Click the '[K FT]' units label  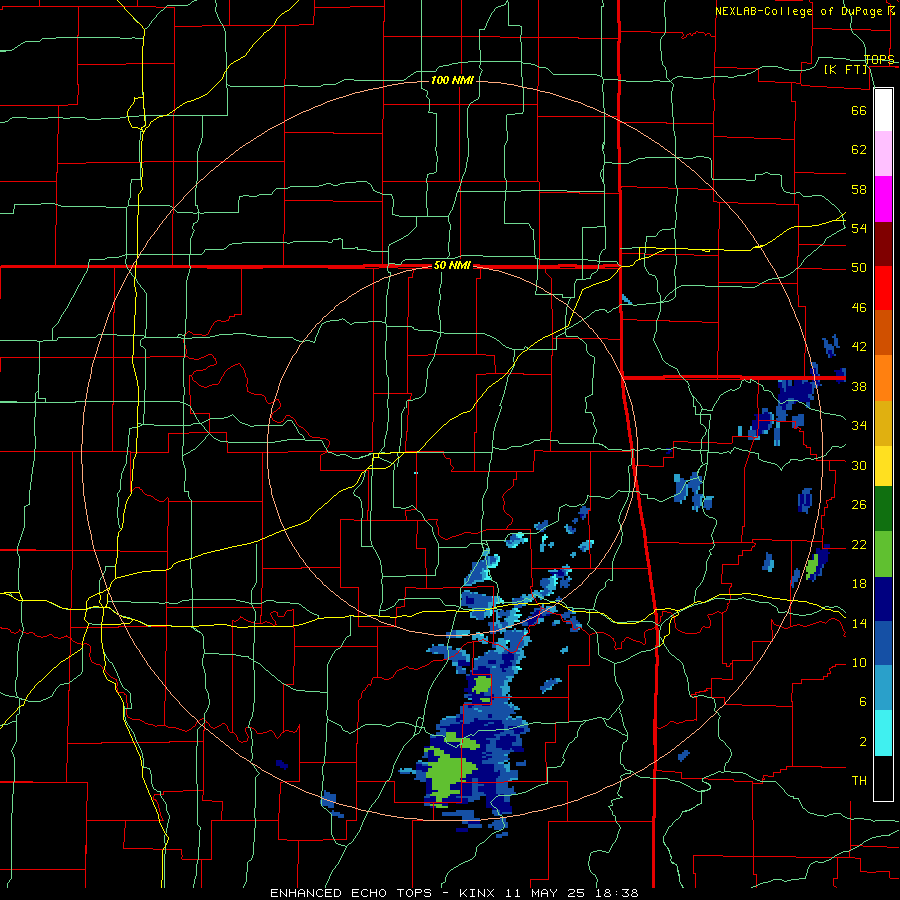(x=846, y=69)
